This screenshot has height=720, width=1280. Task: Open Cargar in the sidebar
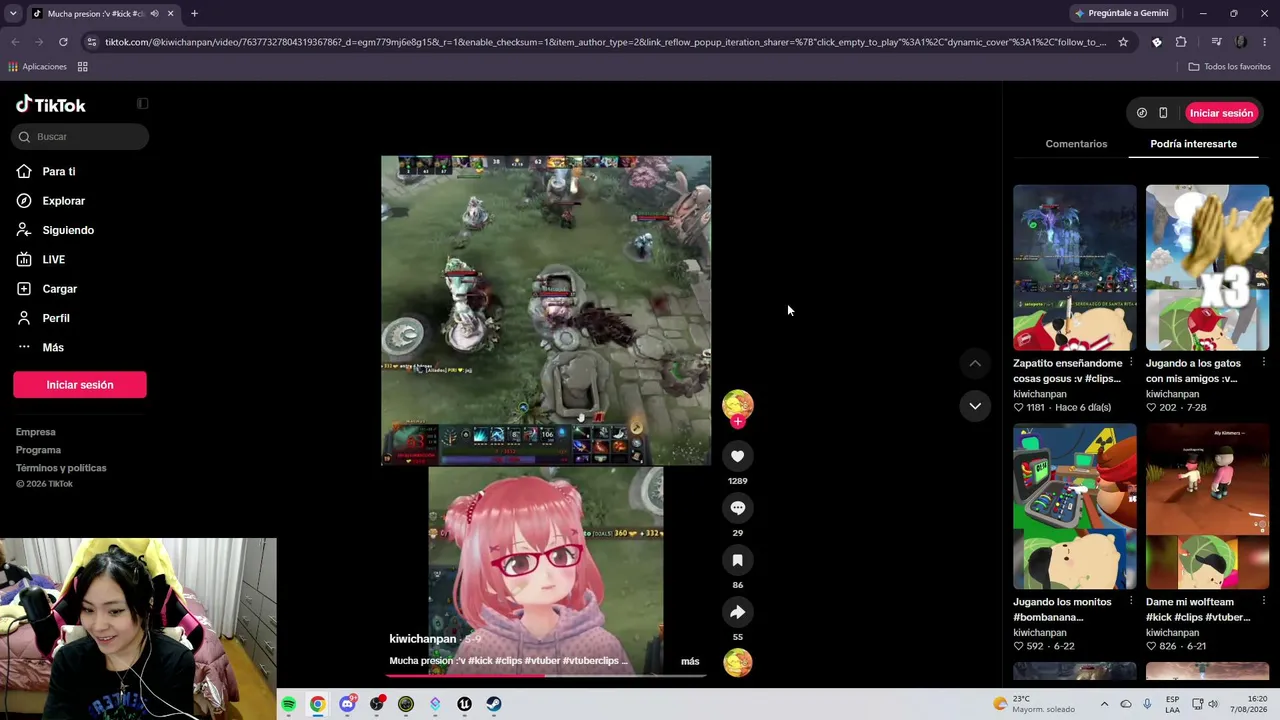click(x=46, y=289)
